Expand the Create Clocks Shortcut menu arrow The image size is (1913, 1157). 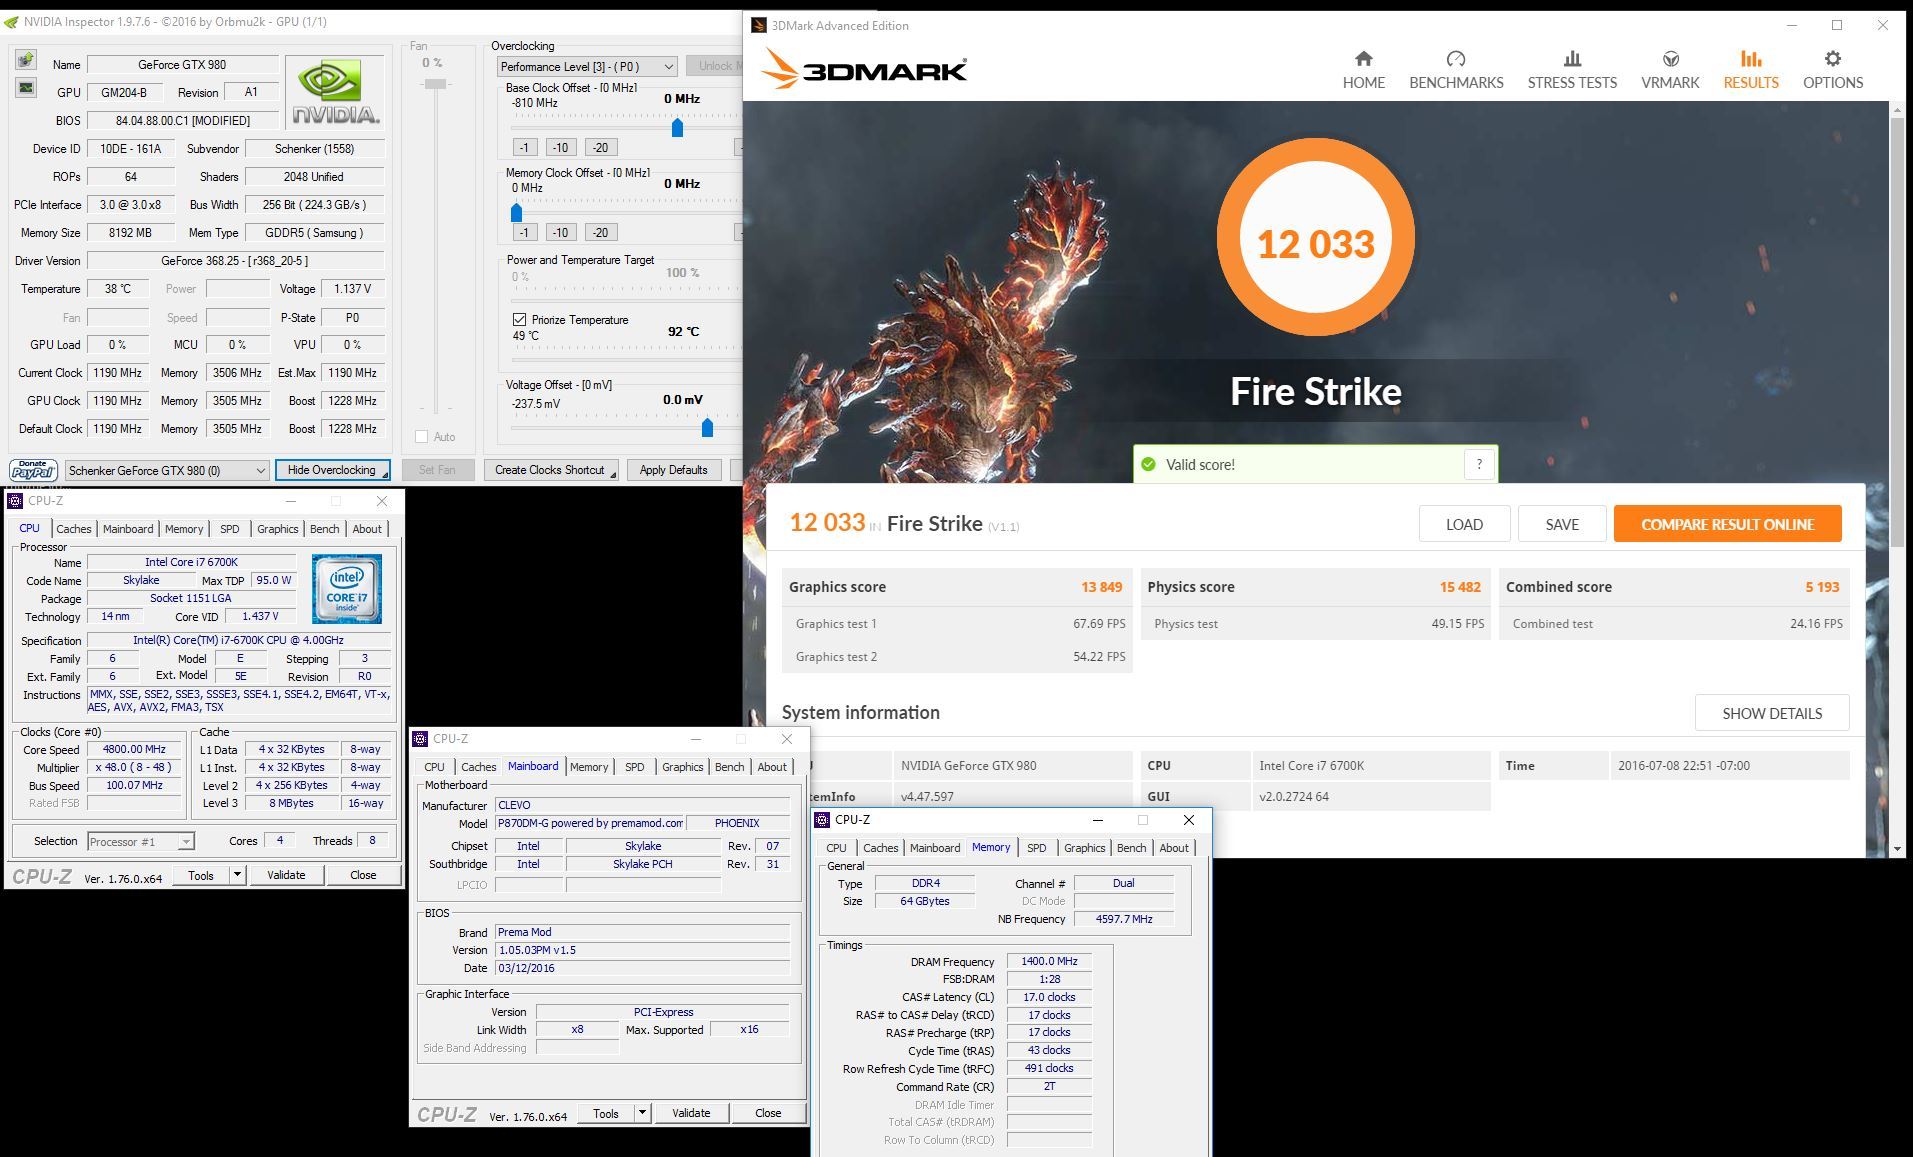click(x=613, y=473)
